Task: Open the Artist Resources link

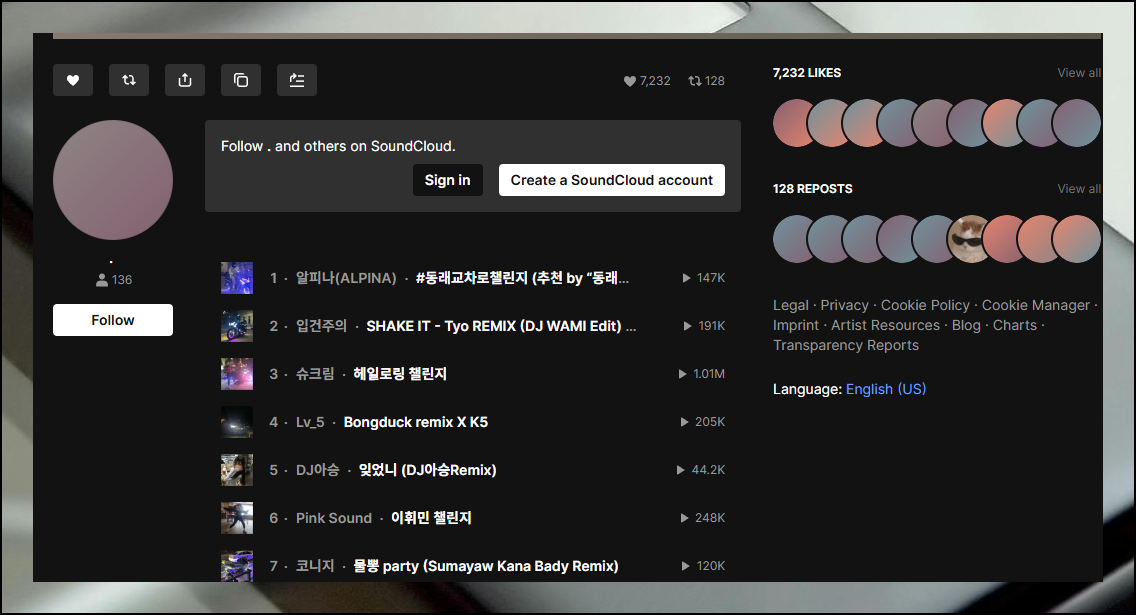Action: coord(885,326)
